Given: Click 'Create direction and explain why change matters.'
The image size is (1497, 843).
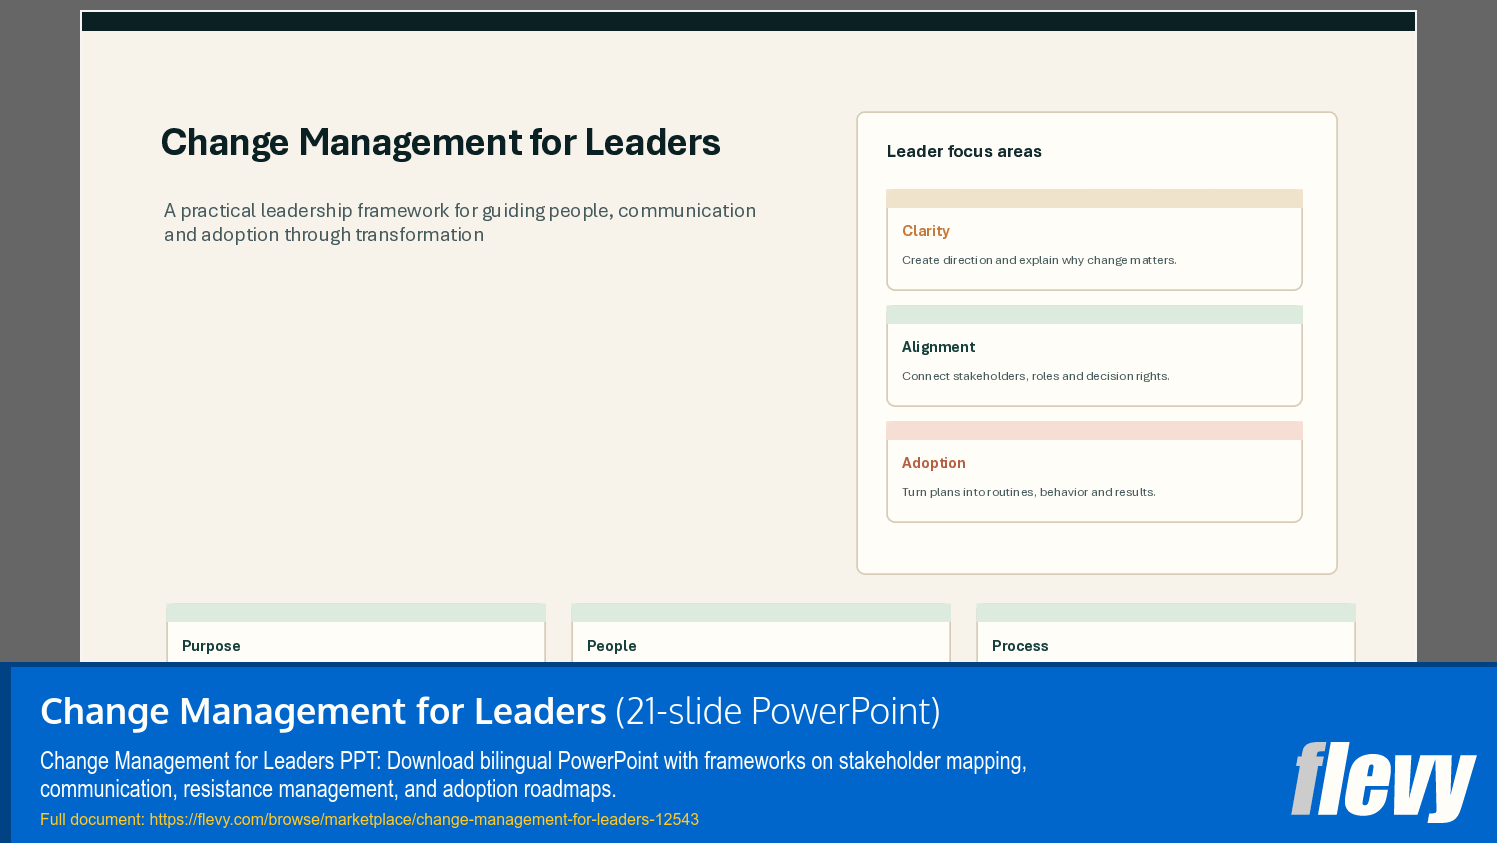Looking at the screenshot, I should pyautogui.click(x=1039, y=260).
